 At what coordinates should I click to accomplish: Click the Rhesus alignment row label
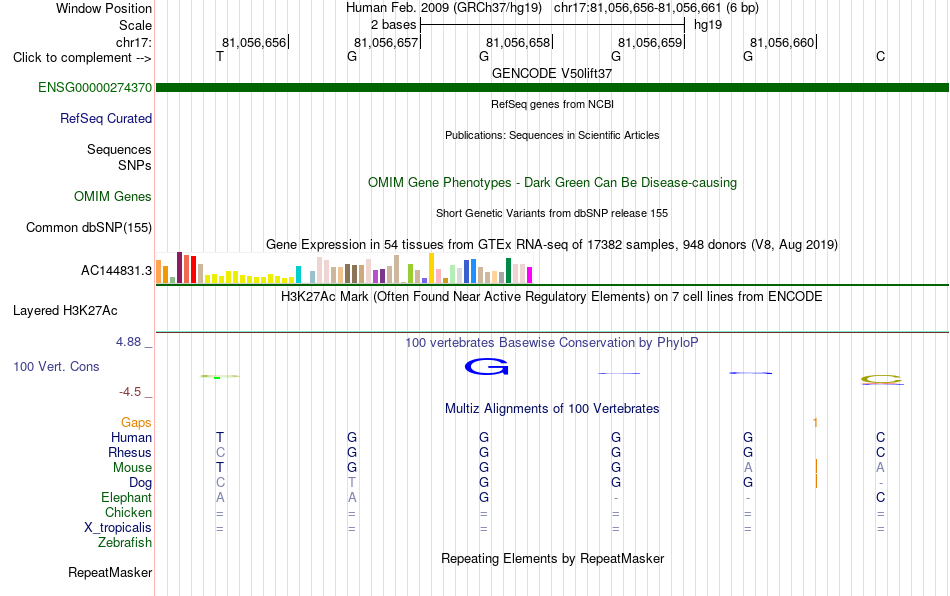(x=130, y=452)
